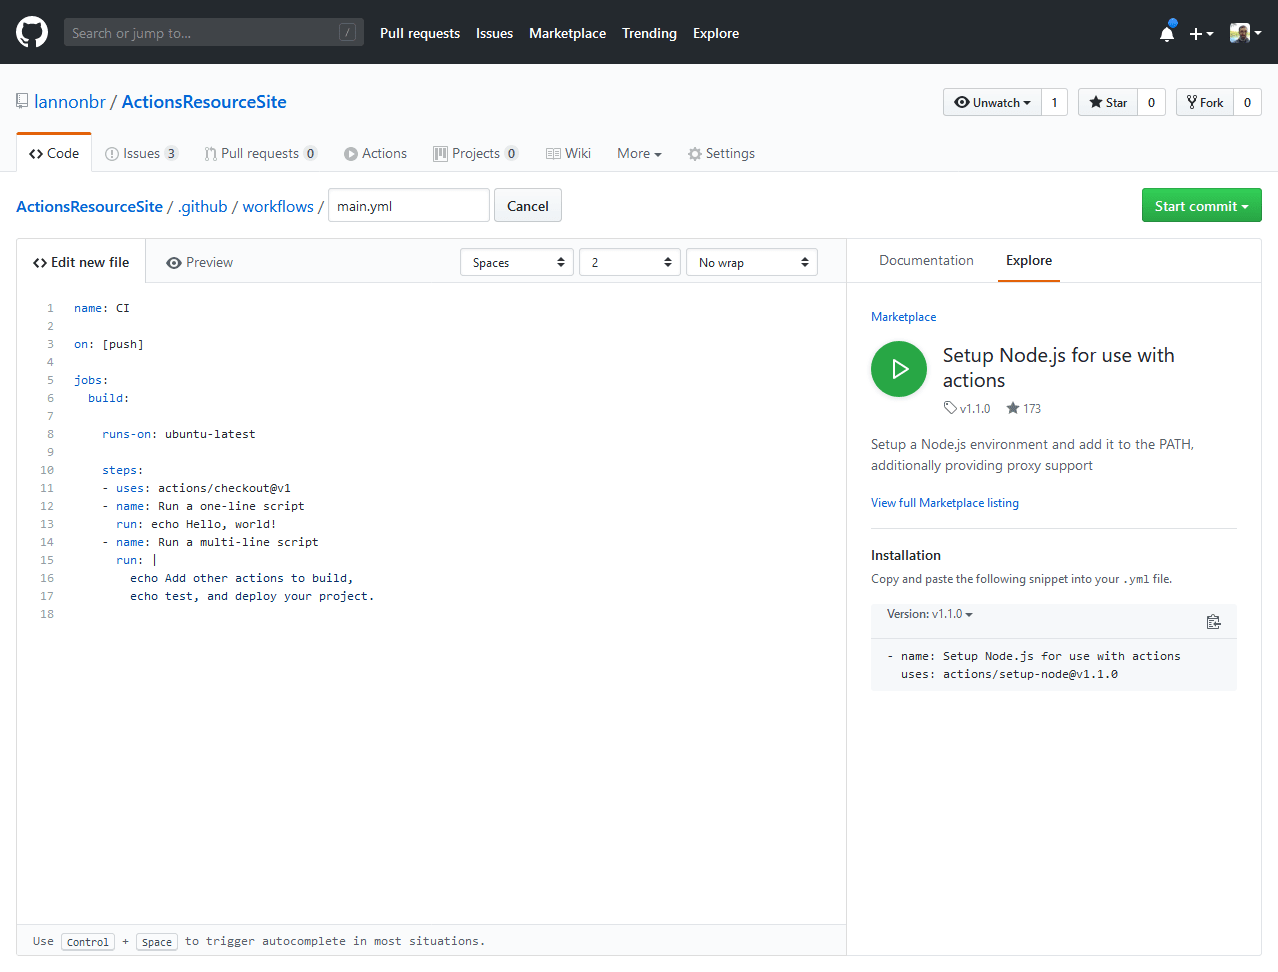This screenshot has width=1278, height=972.
Task: Open ActionsResourceSite breadcrumb link
Action: 89,206
